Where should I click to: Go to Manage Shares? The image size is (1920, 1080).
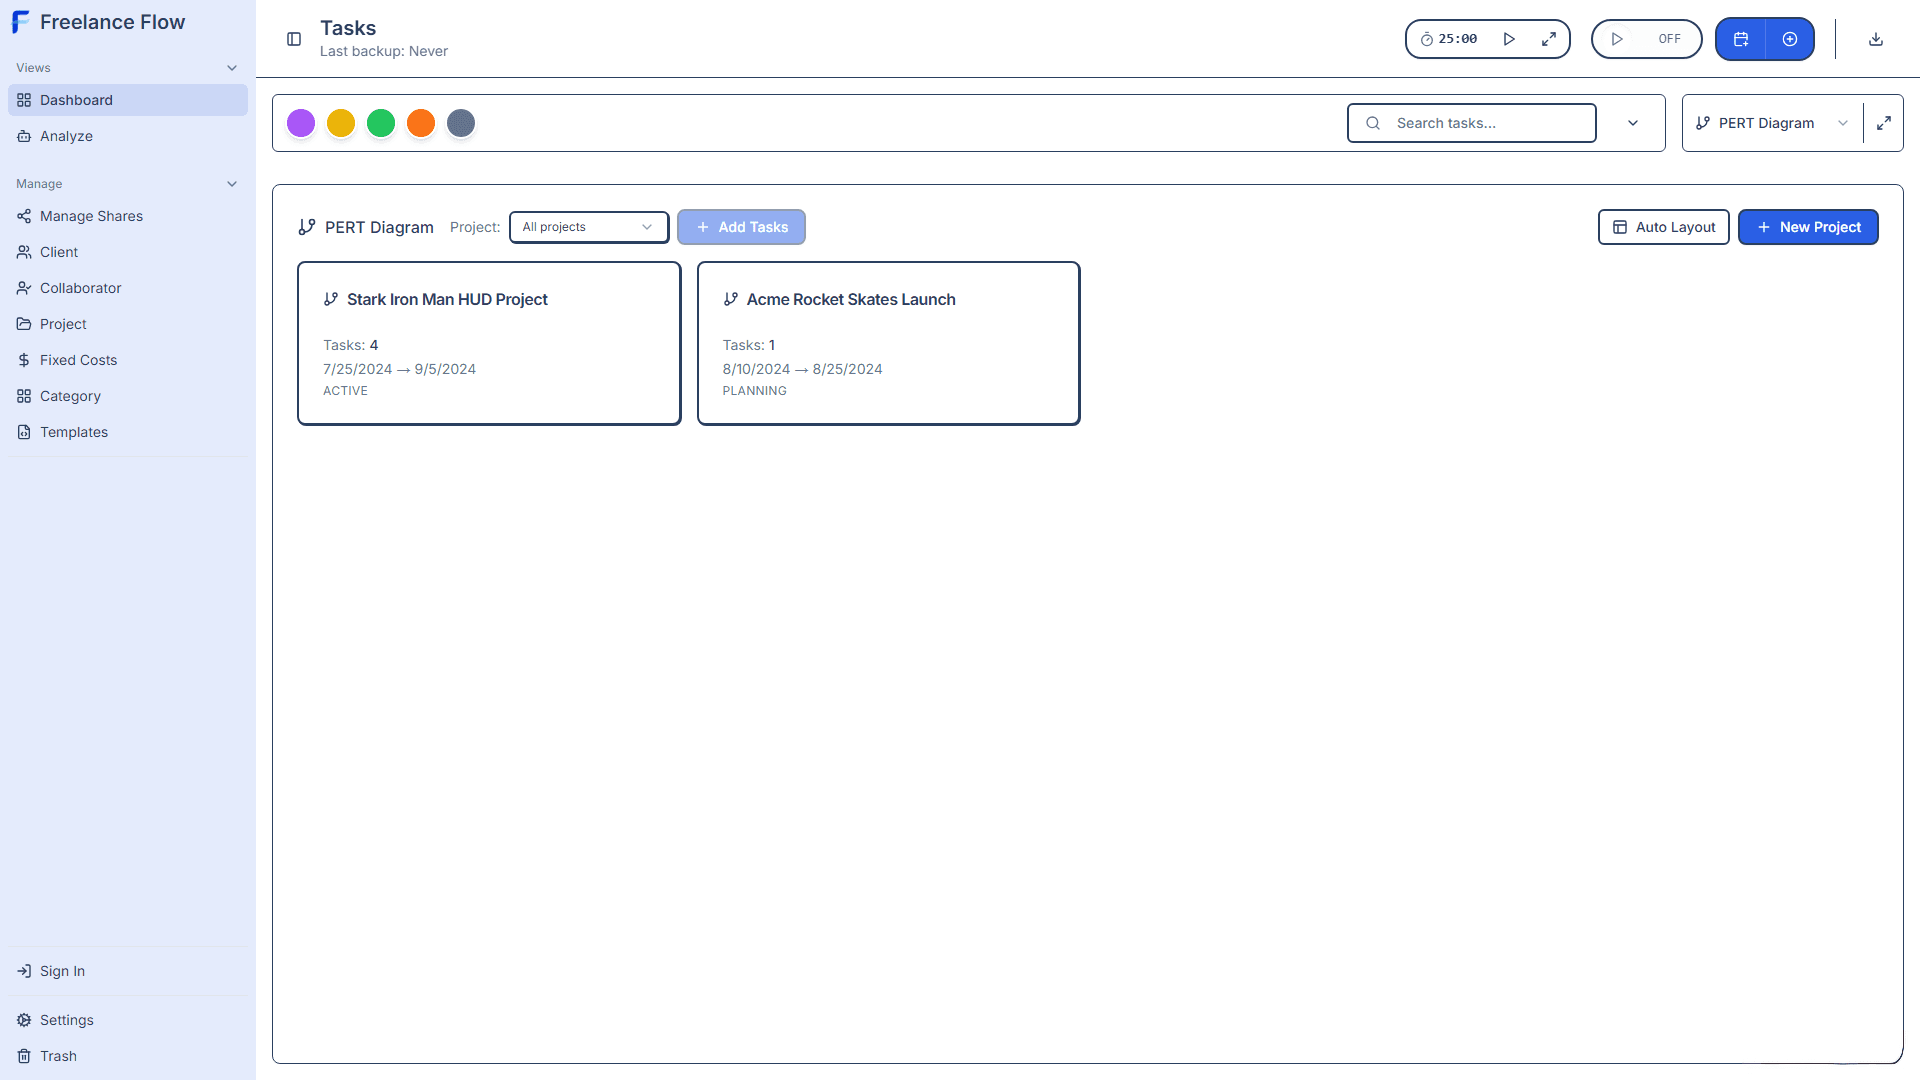128,216
